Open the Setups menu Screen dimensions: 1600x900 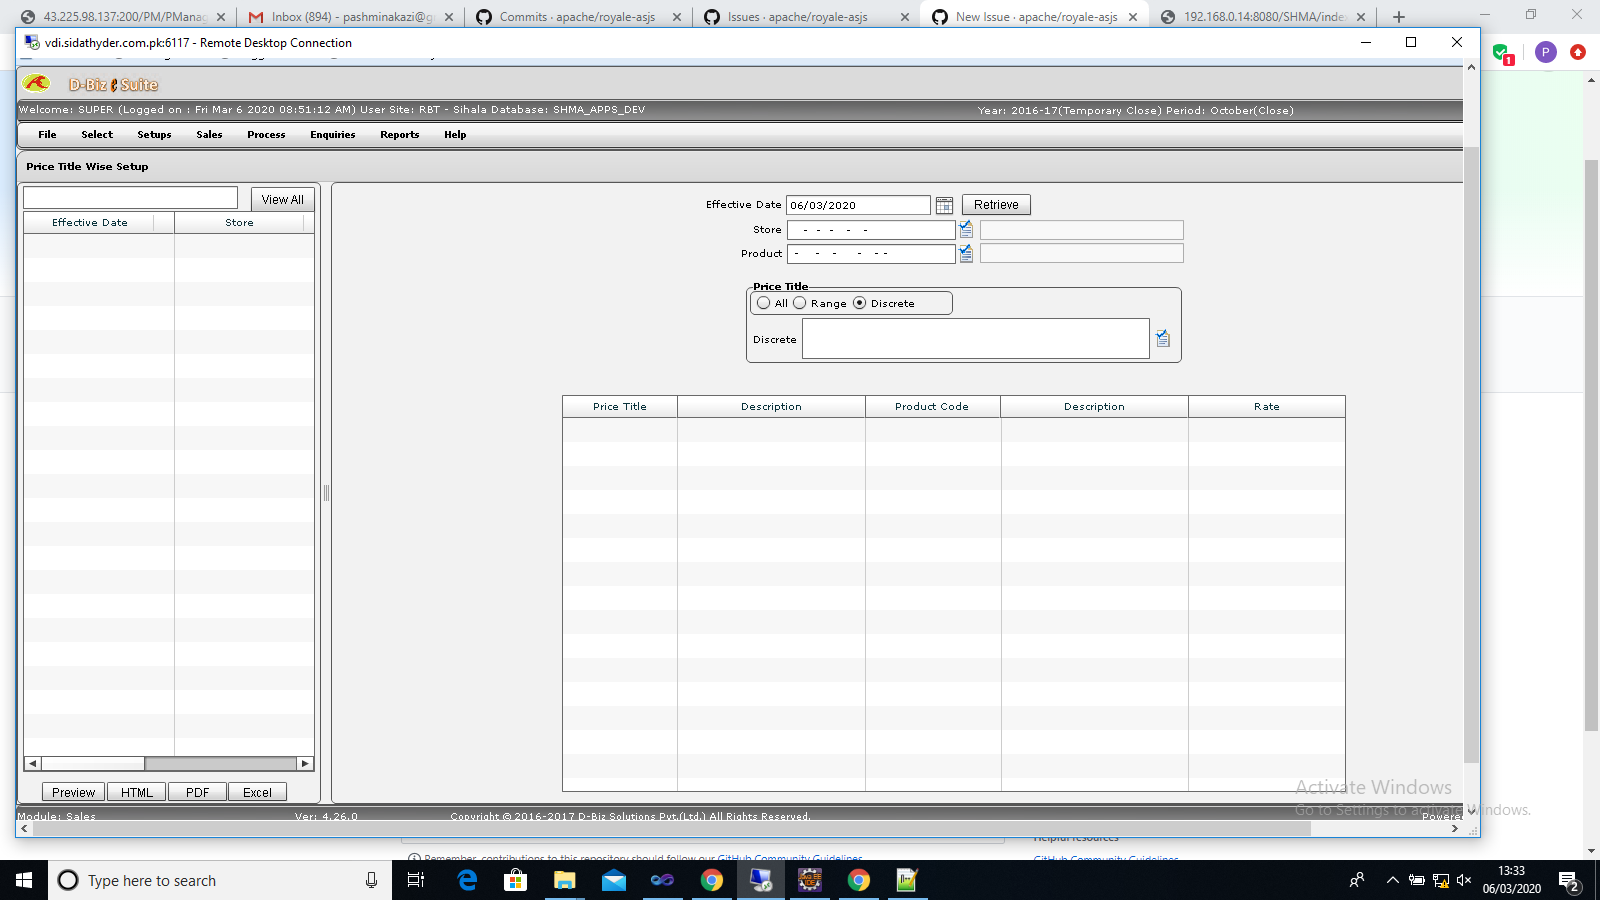click(x=154, y=134)
